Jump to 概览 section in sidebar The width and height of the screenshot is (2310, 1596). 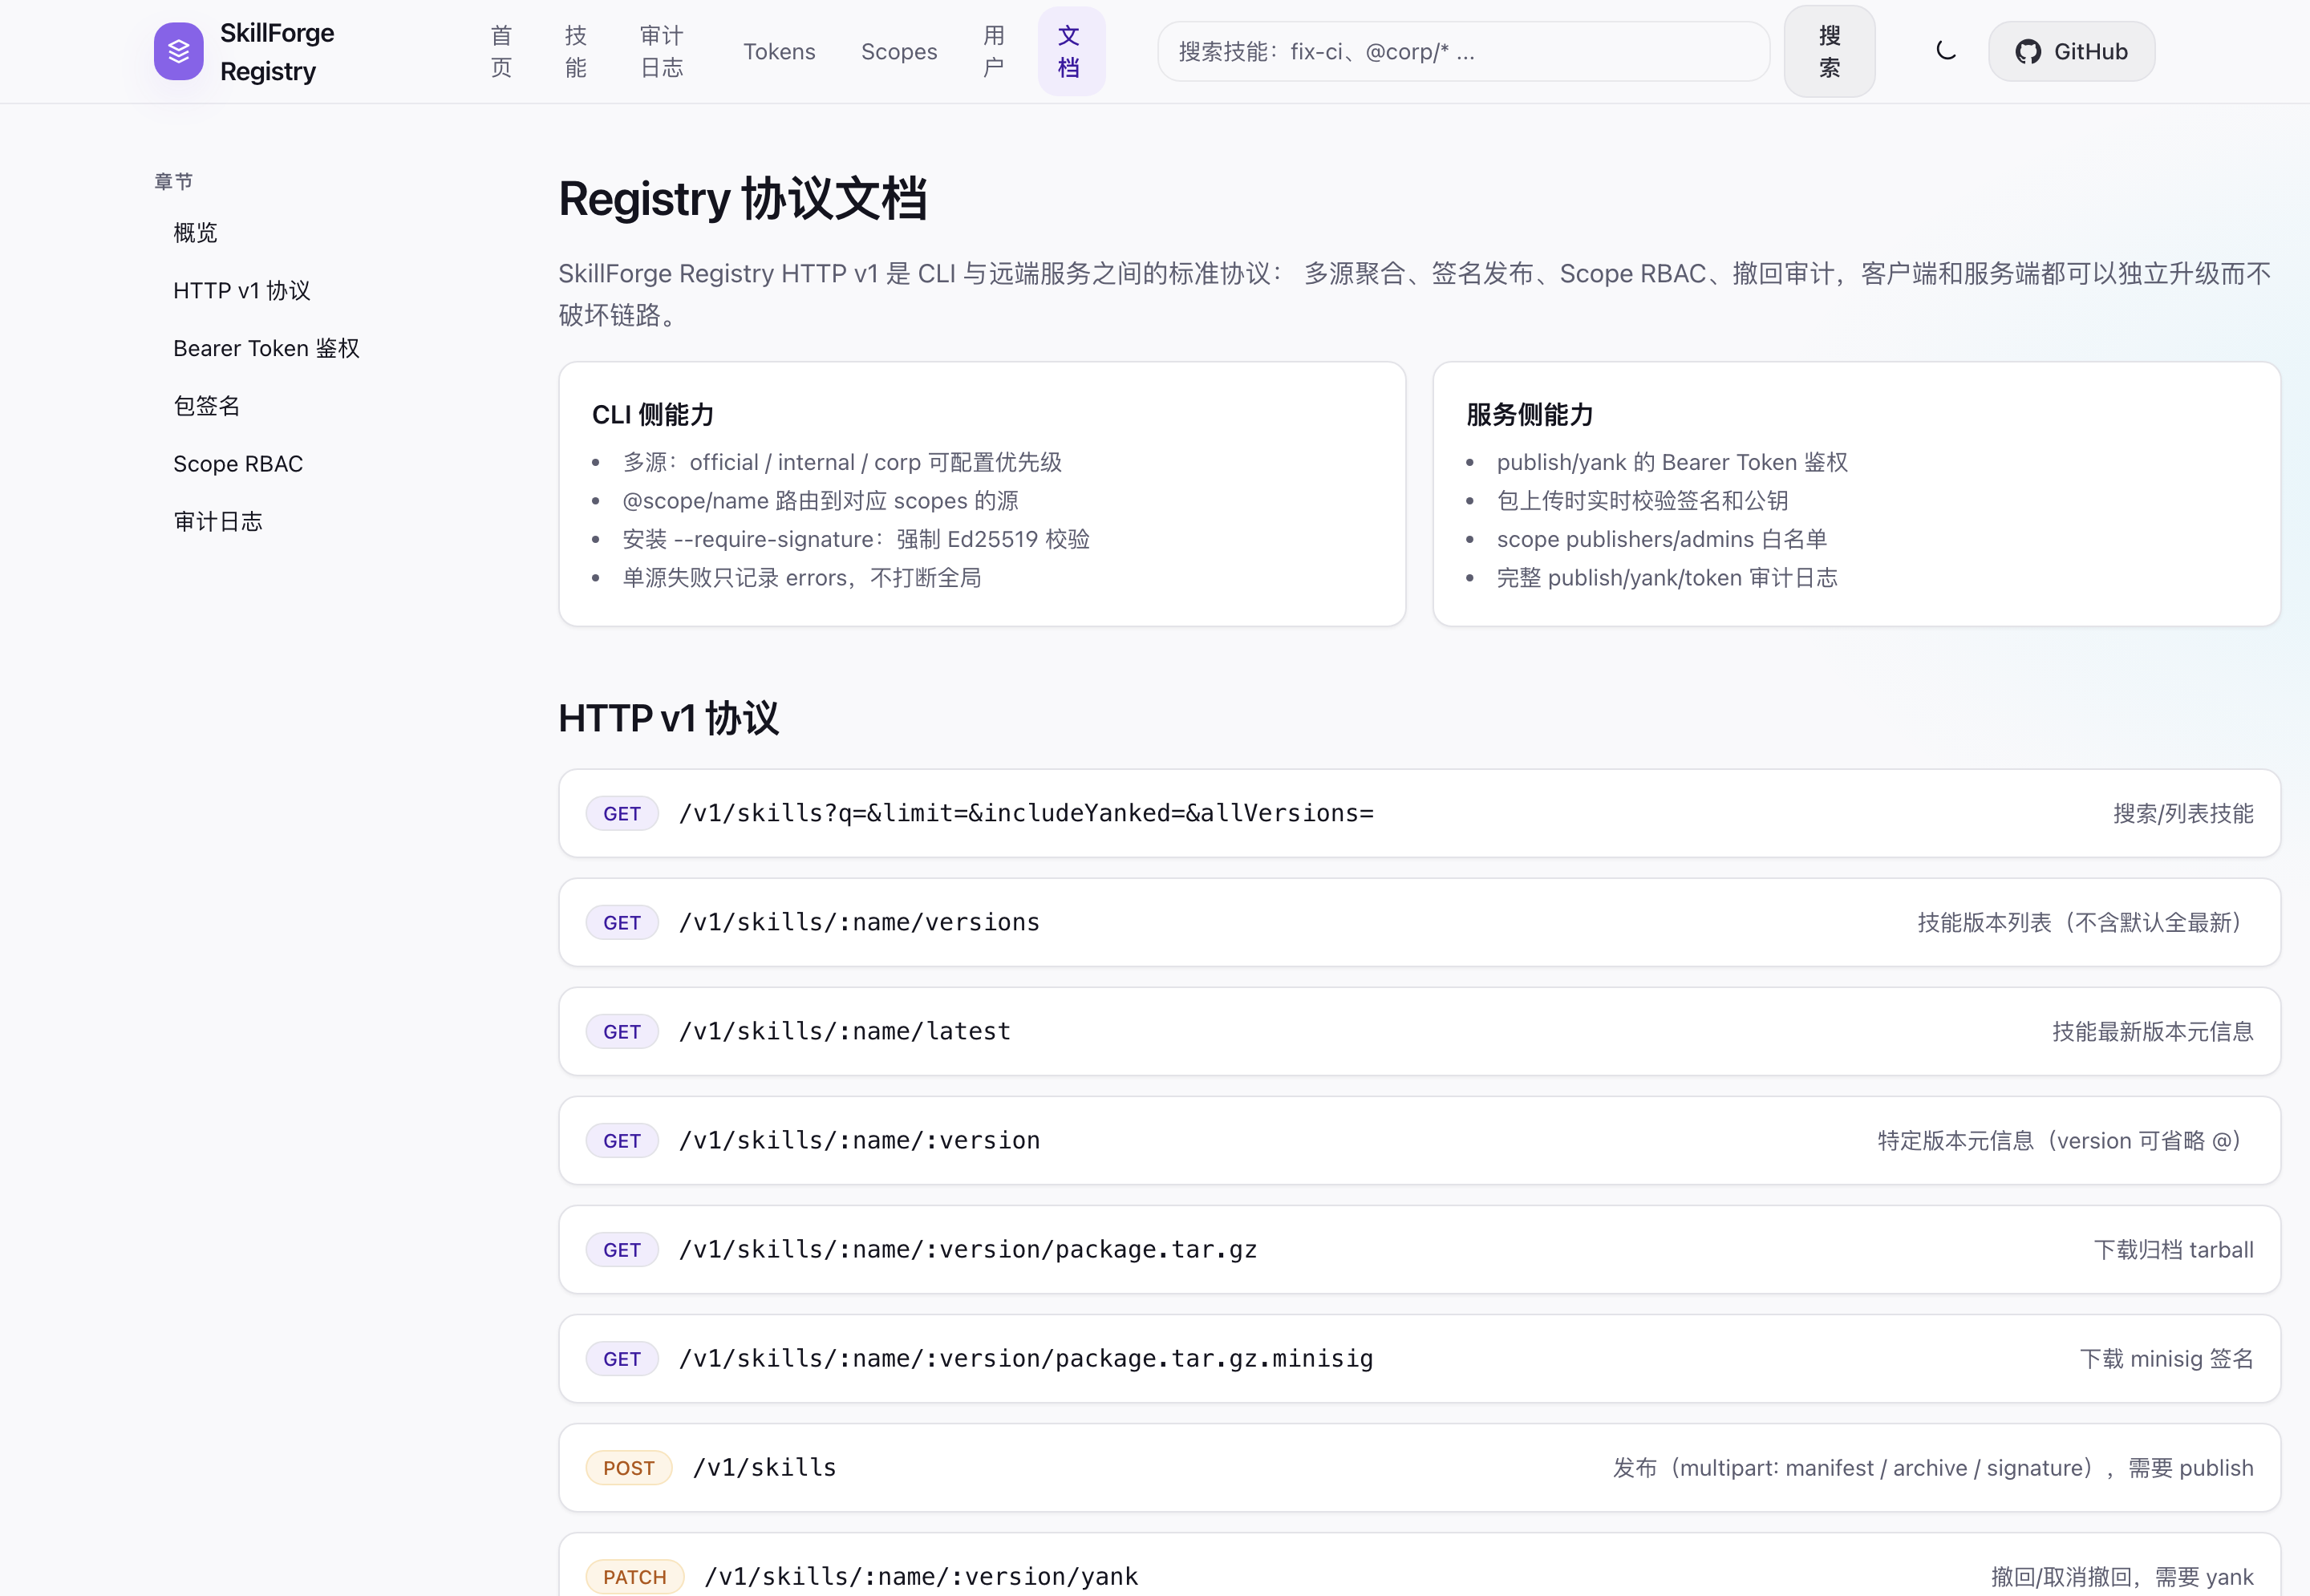tap(195, 233)
